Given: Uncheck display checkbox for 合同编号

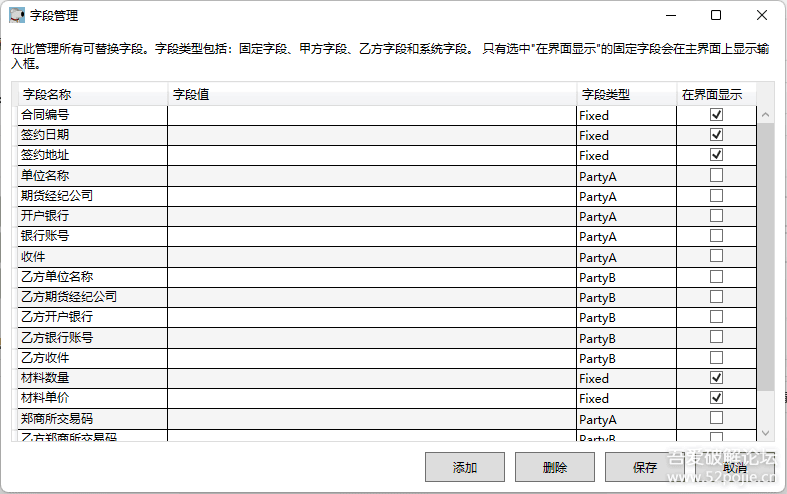Looking at the screenshot, I should click(x=716, y=114).
